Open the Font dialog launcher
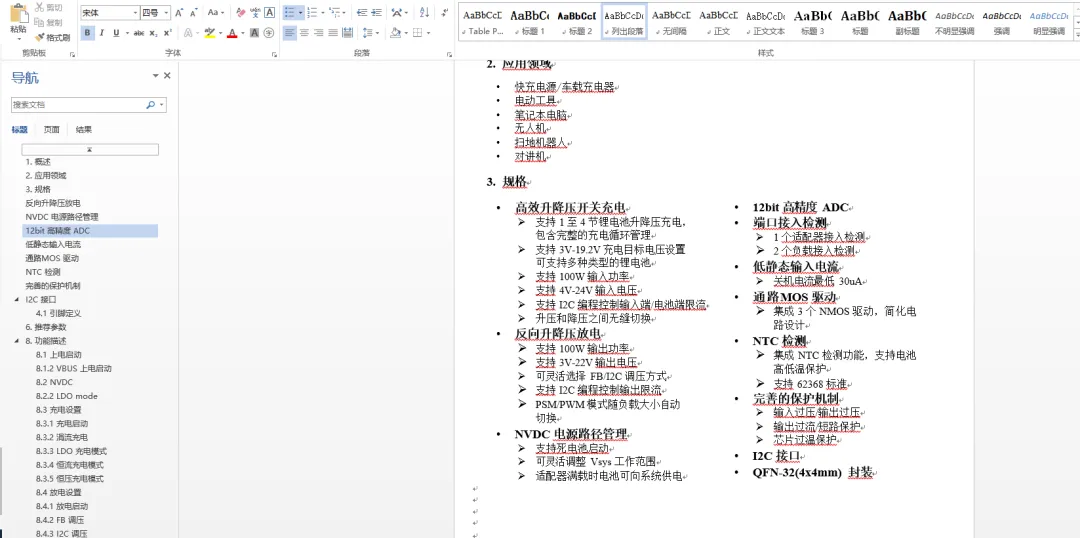Viewport: 1080px width, 538px height. tap(274, 54)
